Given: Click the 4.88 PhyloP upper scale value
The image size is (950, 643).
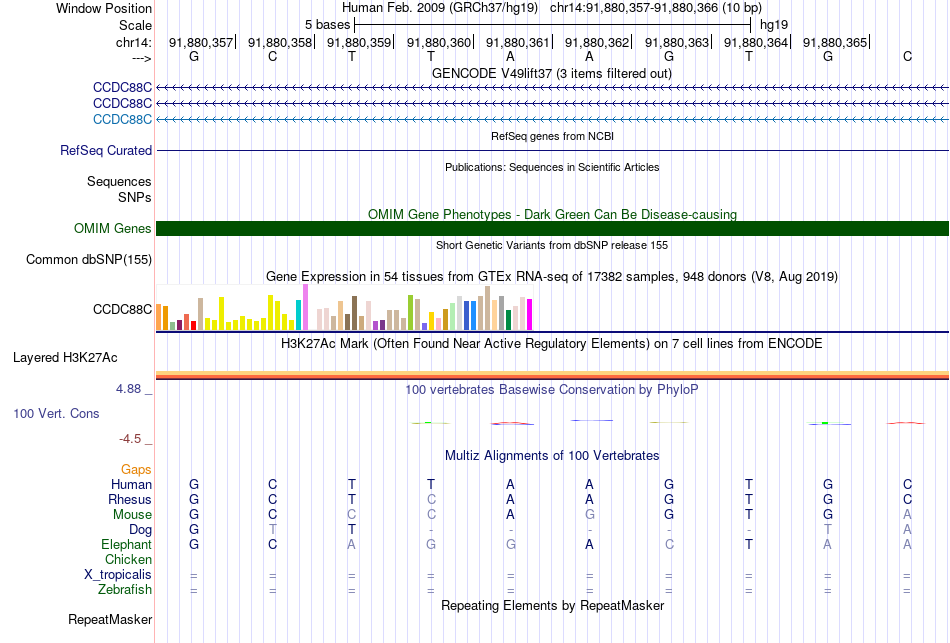Looking at the screenshot, I should [x=128, y=389].
